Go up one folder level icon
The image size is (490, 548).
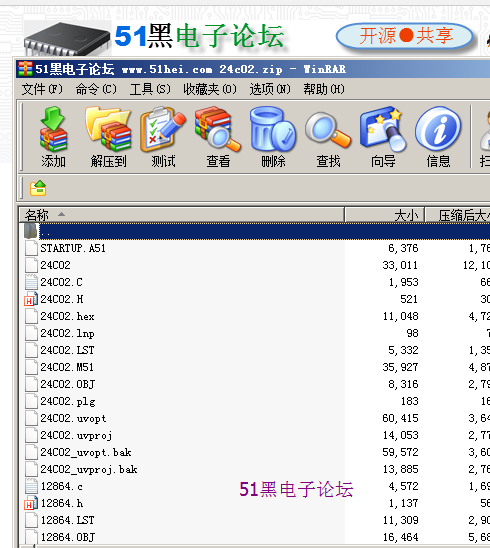coord(38,188)
